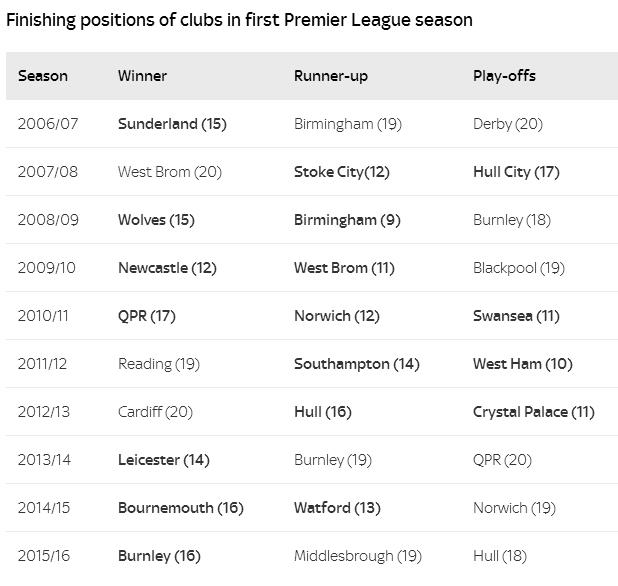Viewport: 618px width, 586px height.
Task: Select Leicester (14) winner cell
Action: click(x=163, y=460)
